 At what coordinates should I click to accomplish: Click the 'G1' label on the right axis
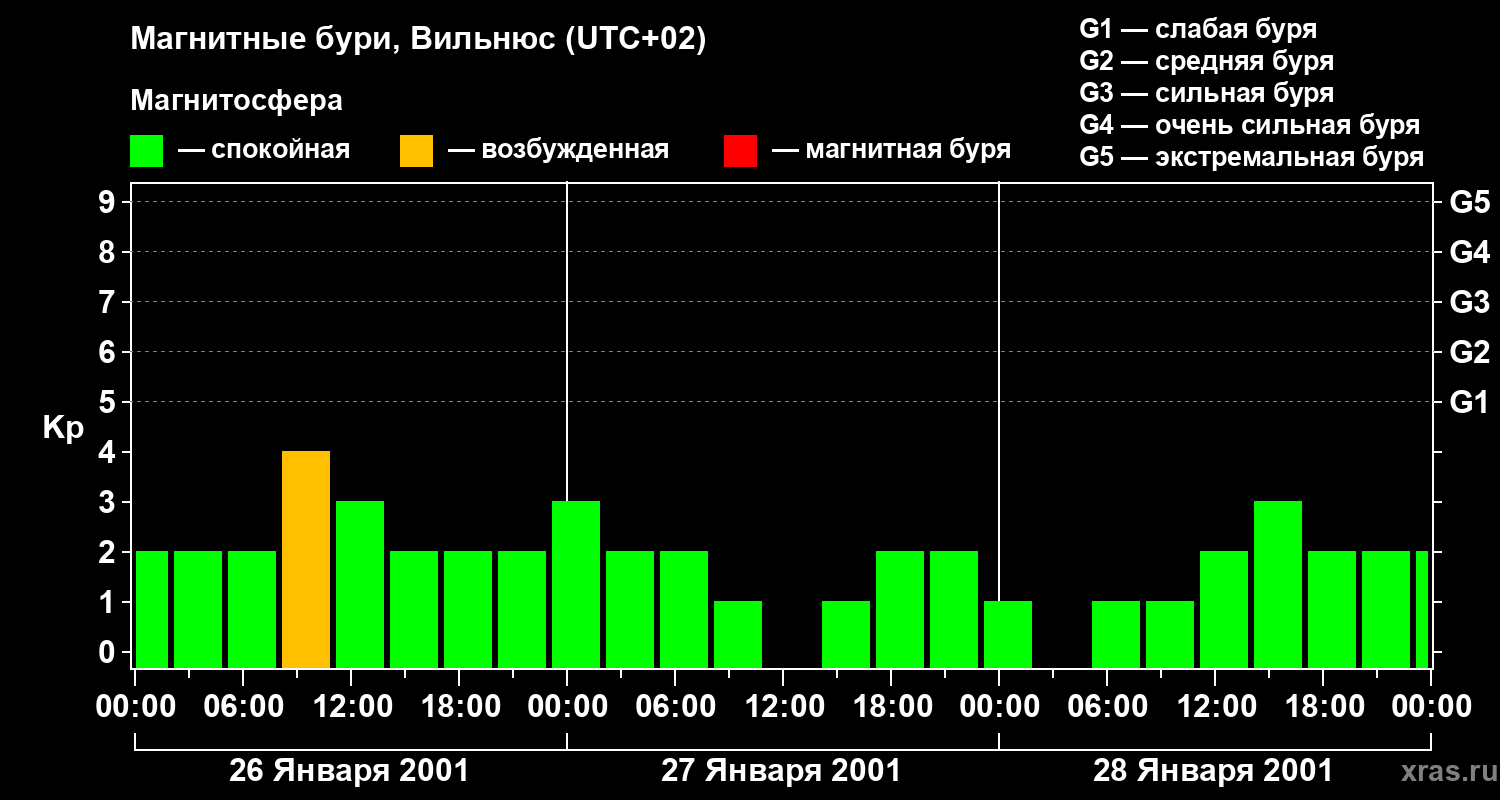(1469, 402)
